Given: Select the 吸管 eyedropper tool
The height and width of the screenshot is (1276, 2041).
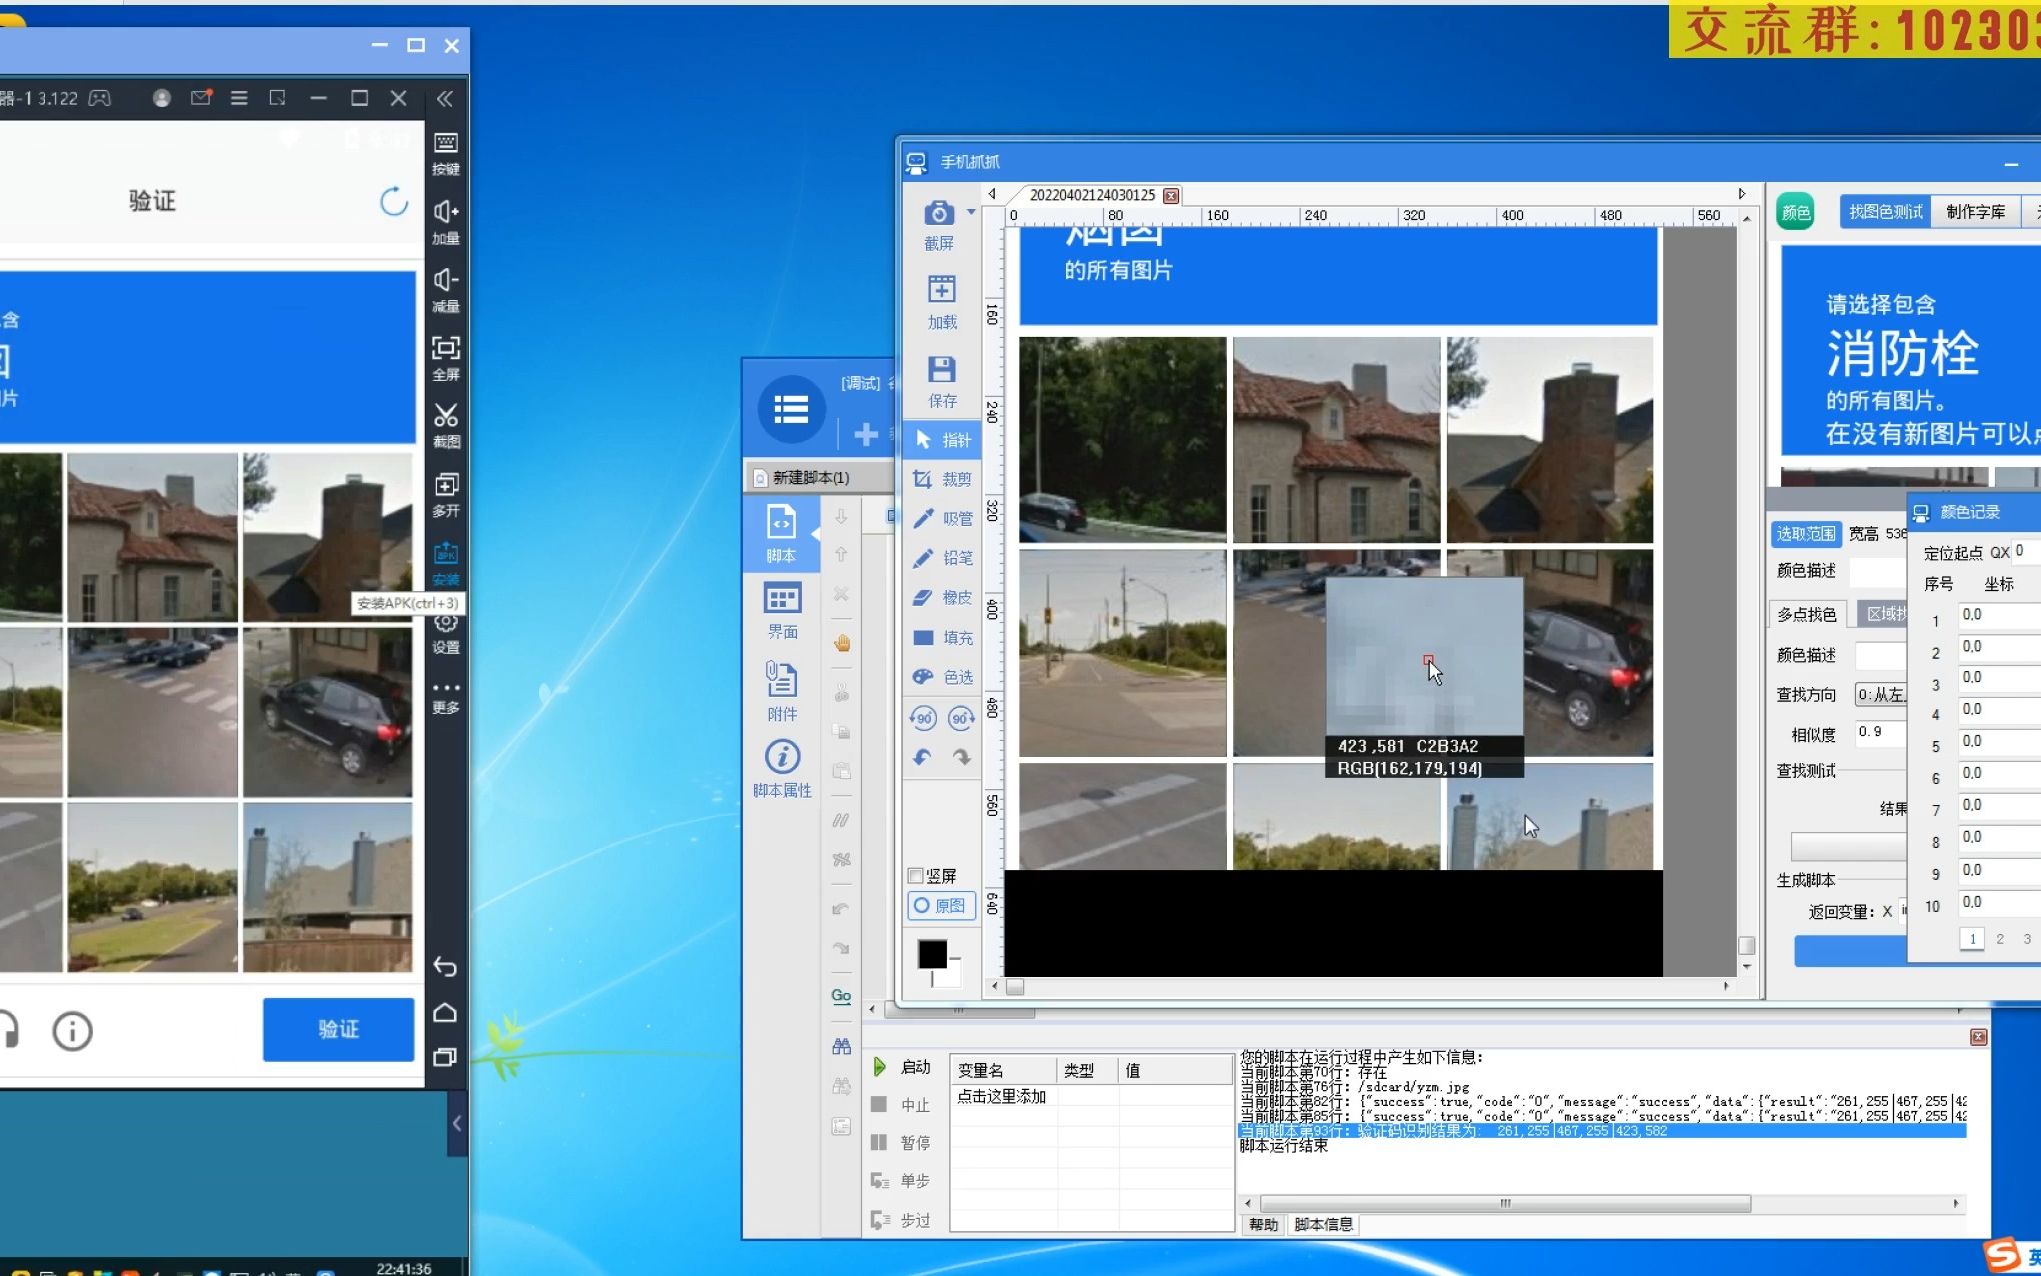Looking at the screenshot, I should point(942,518).
